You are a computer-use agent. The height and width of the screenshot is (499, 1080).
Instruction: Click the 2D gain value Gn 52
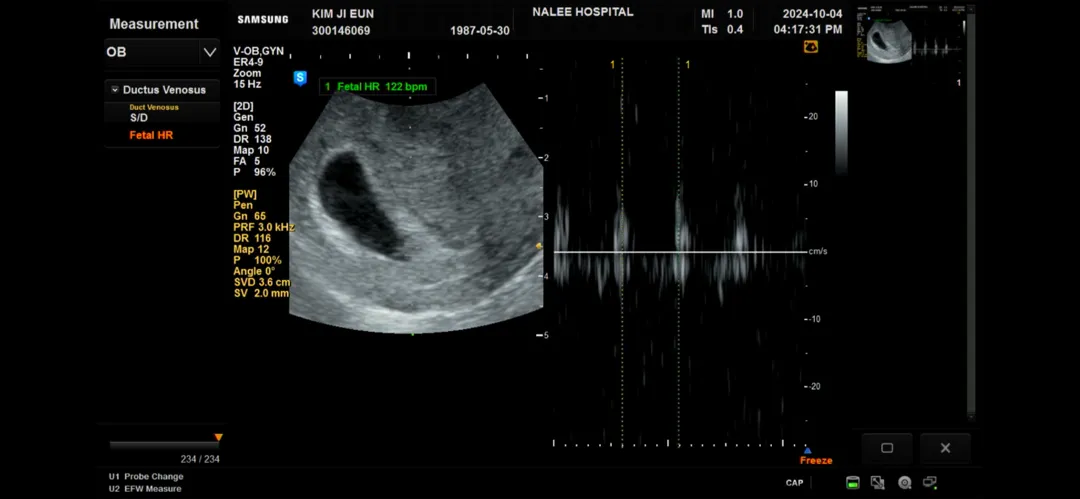pyautogui.click(x=250, y=128)
